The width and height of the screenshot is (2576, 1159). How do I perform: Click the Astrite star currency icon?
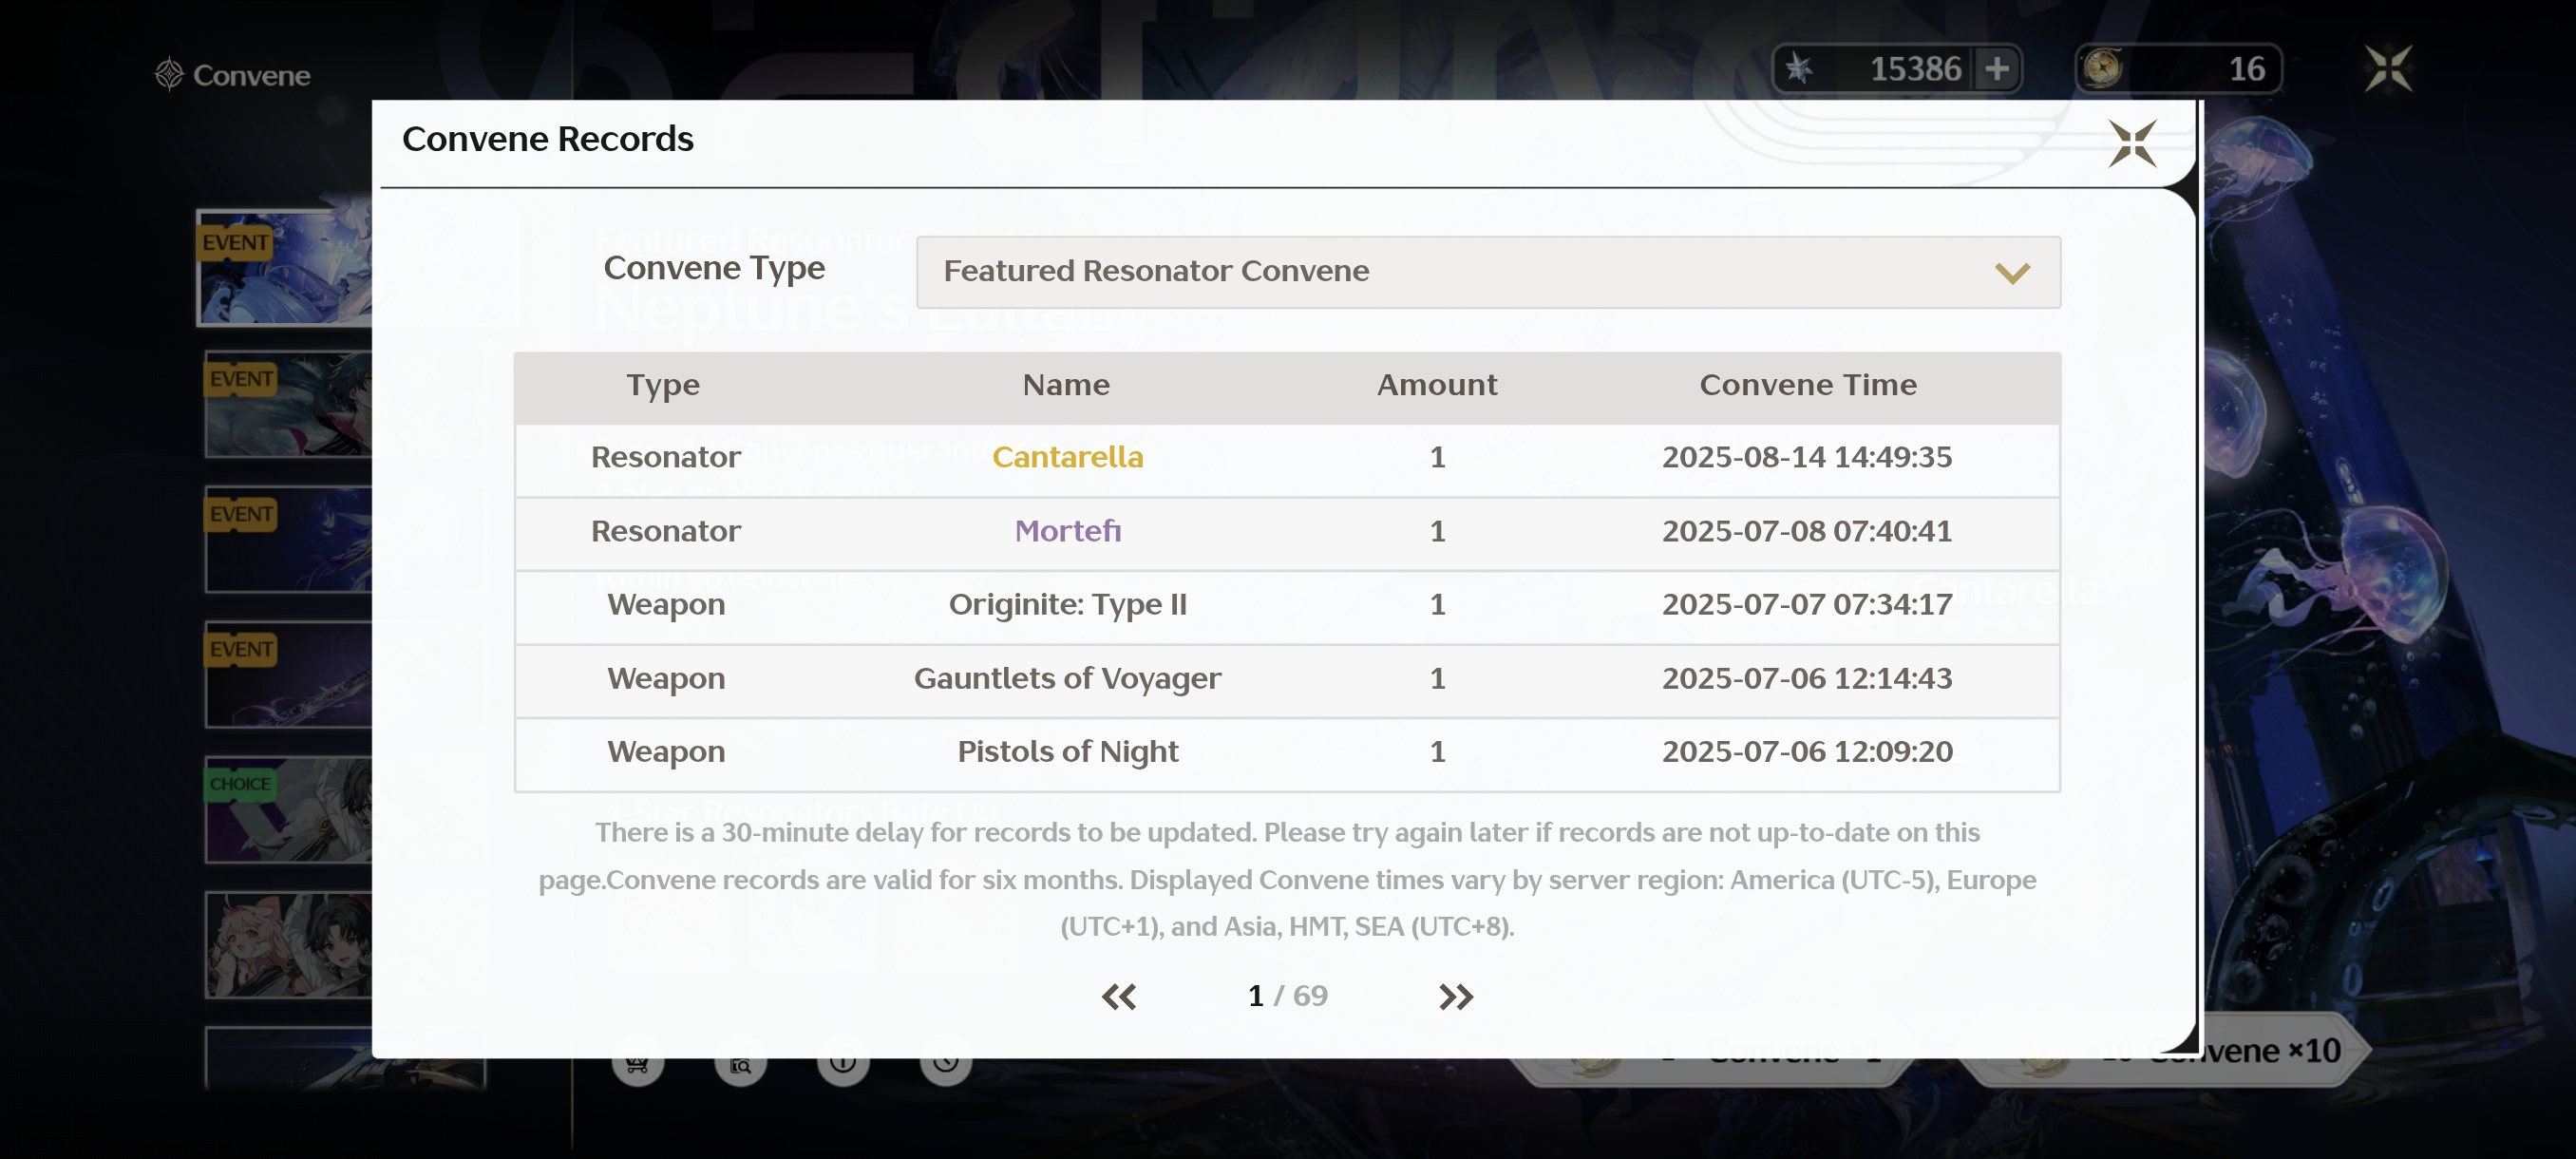click(1799, 69)
